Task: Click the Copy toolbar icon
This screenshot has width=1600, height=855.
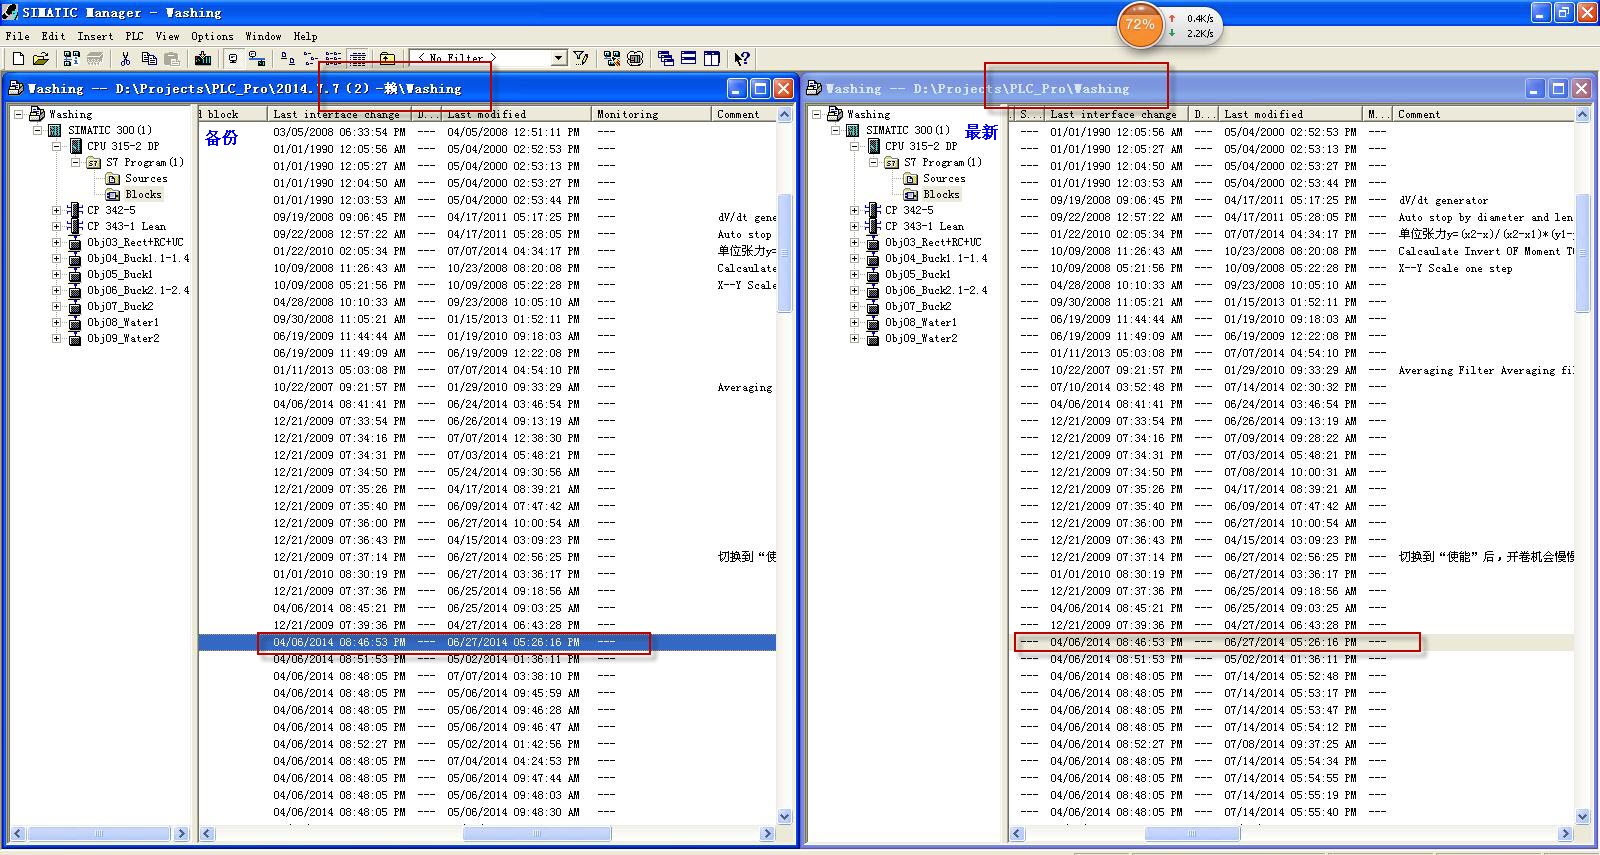Action: point(149,59)
